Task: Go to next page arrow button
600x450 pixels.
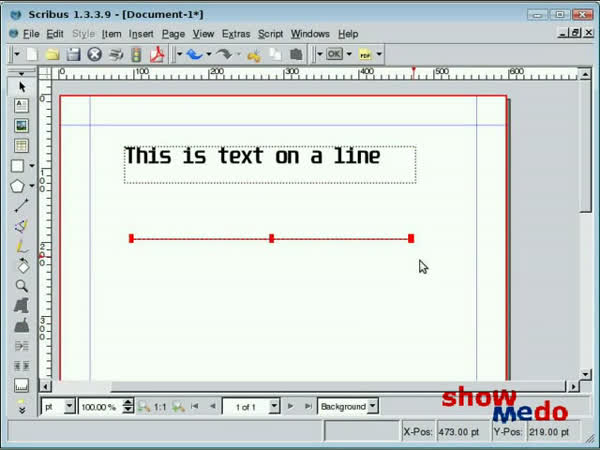Action: 290,407
